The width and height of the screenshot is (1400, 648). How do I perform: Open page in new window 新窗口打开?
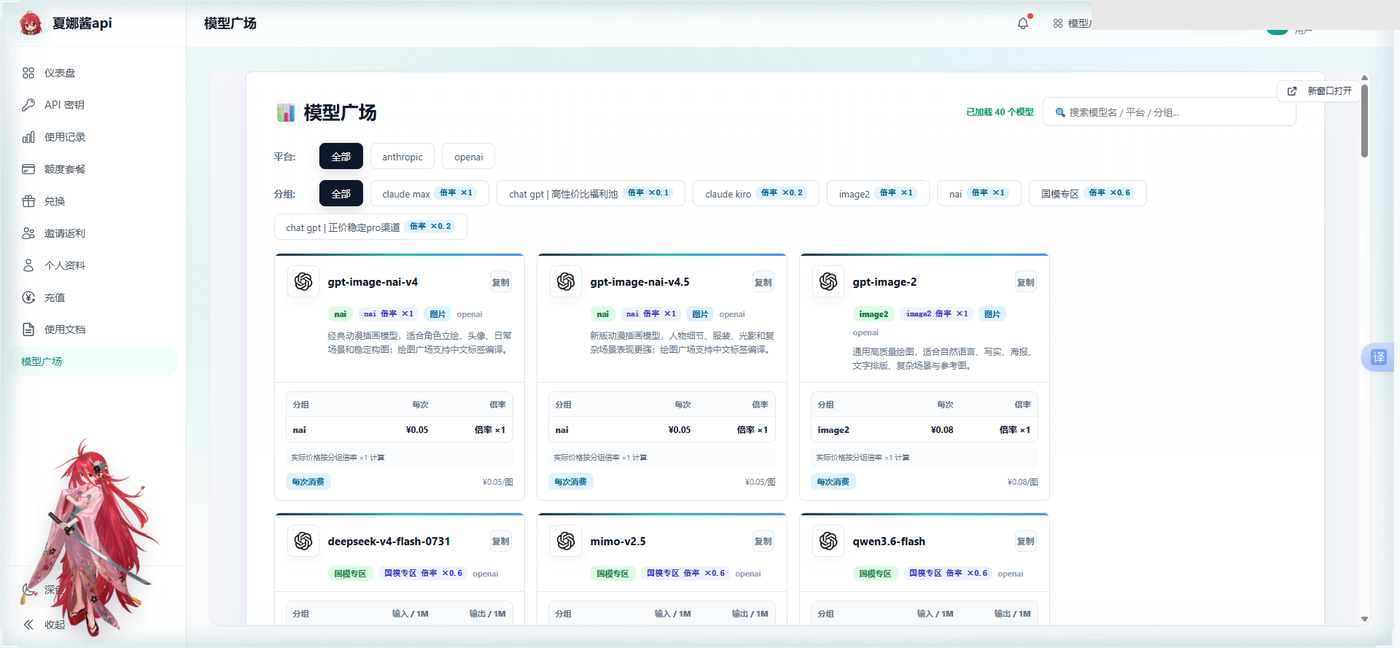tap(1320, 91)
